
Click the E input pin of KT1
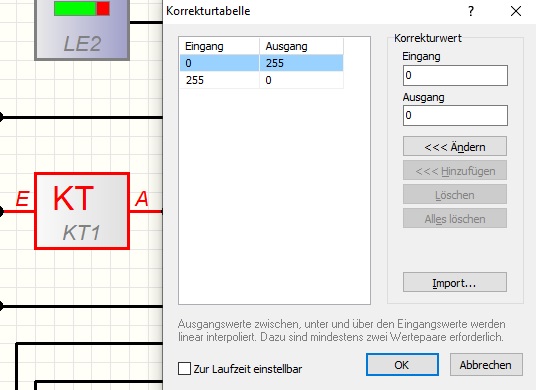click(x=22, y=199)
